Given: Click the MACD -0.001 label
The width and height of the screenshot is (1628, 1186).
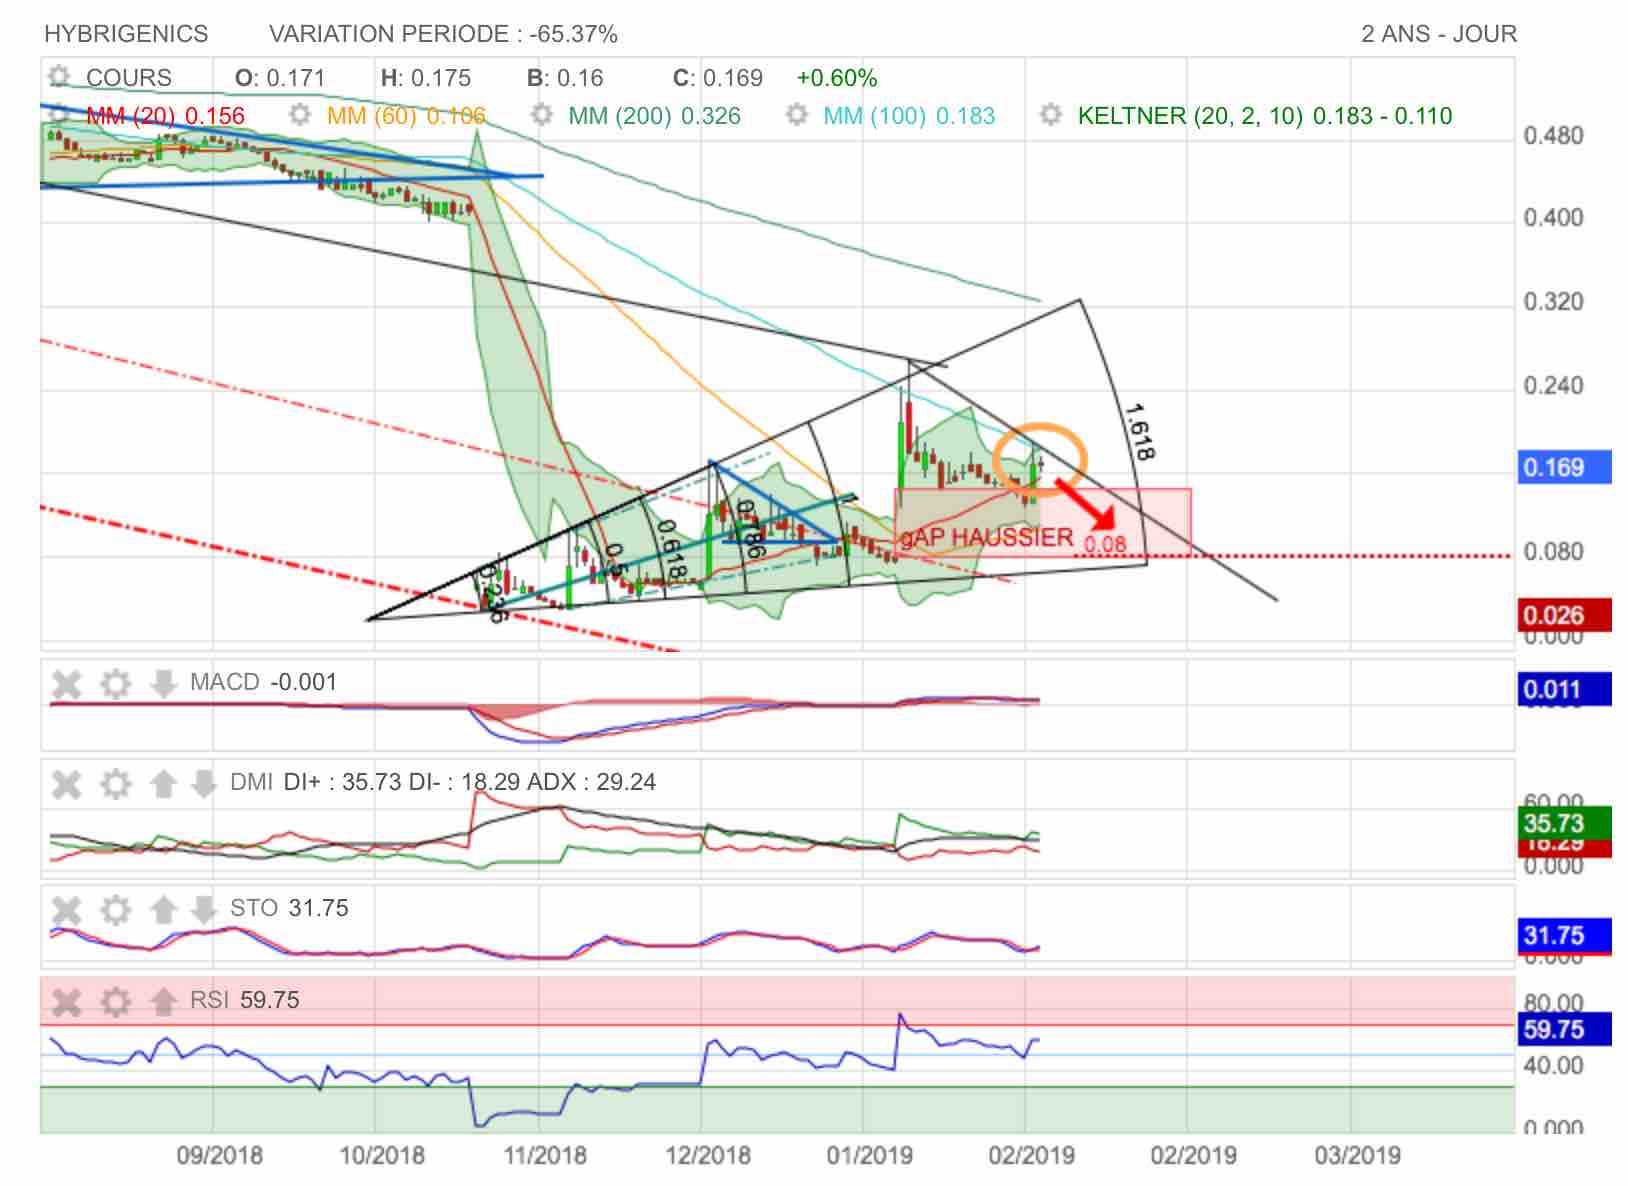Looking at the screenshot, I should [264, 682].
